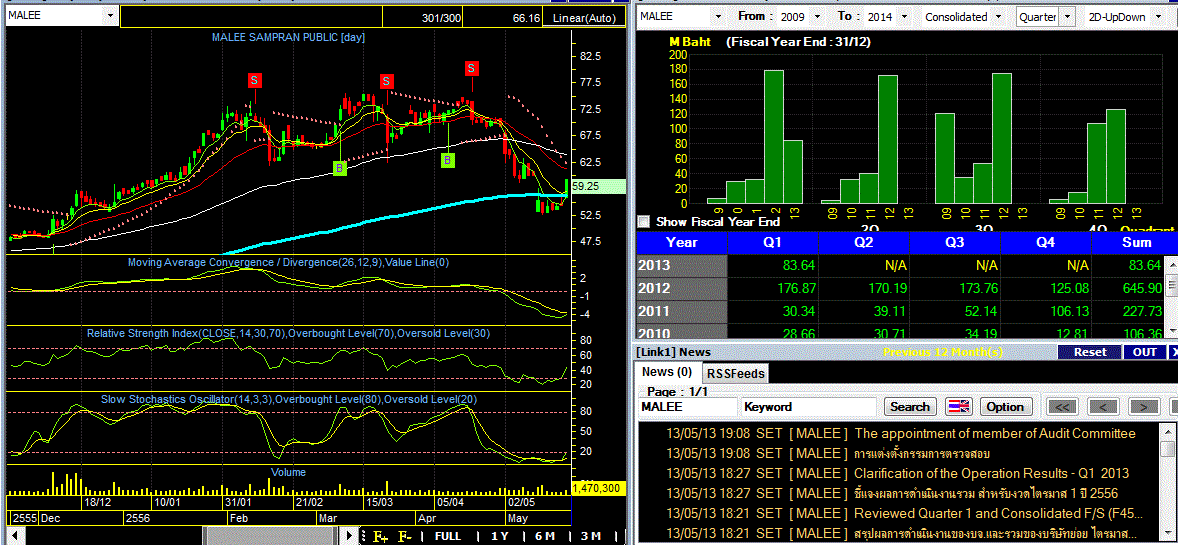The width and height of the screenshot is (1178, 548).
Task: Click the 59.25 current price label
Action: (x=598, y=186)
